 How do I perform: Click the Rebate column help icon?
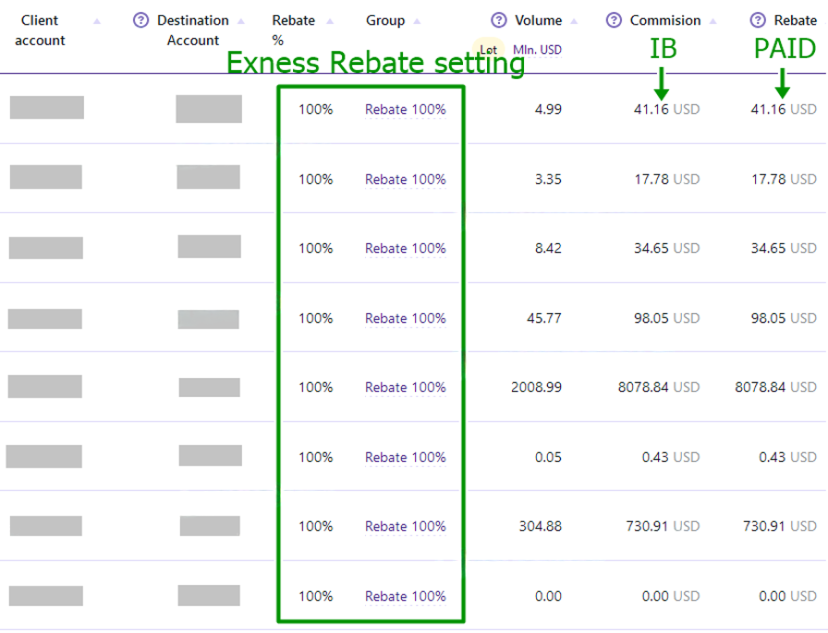[758, 21]
